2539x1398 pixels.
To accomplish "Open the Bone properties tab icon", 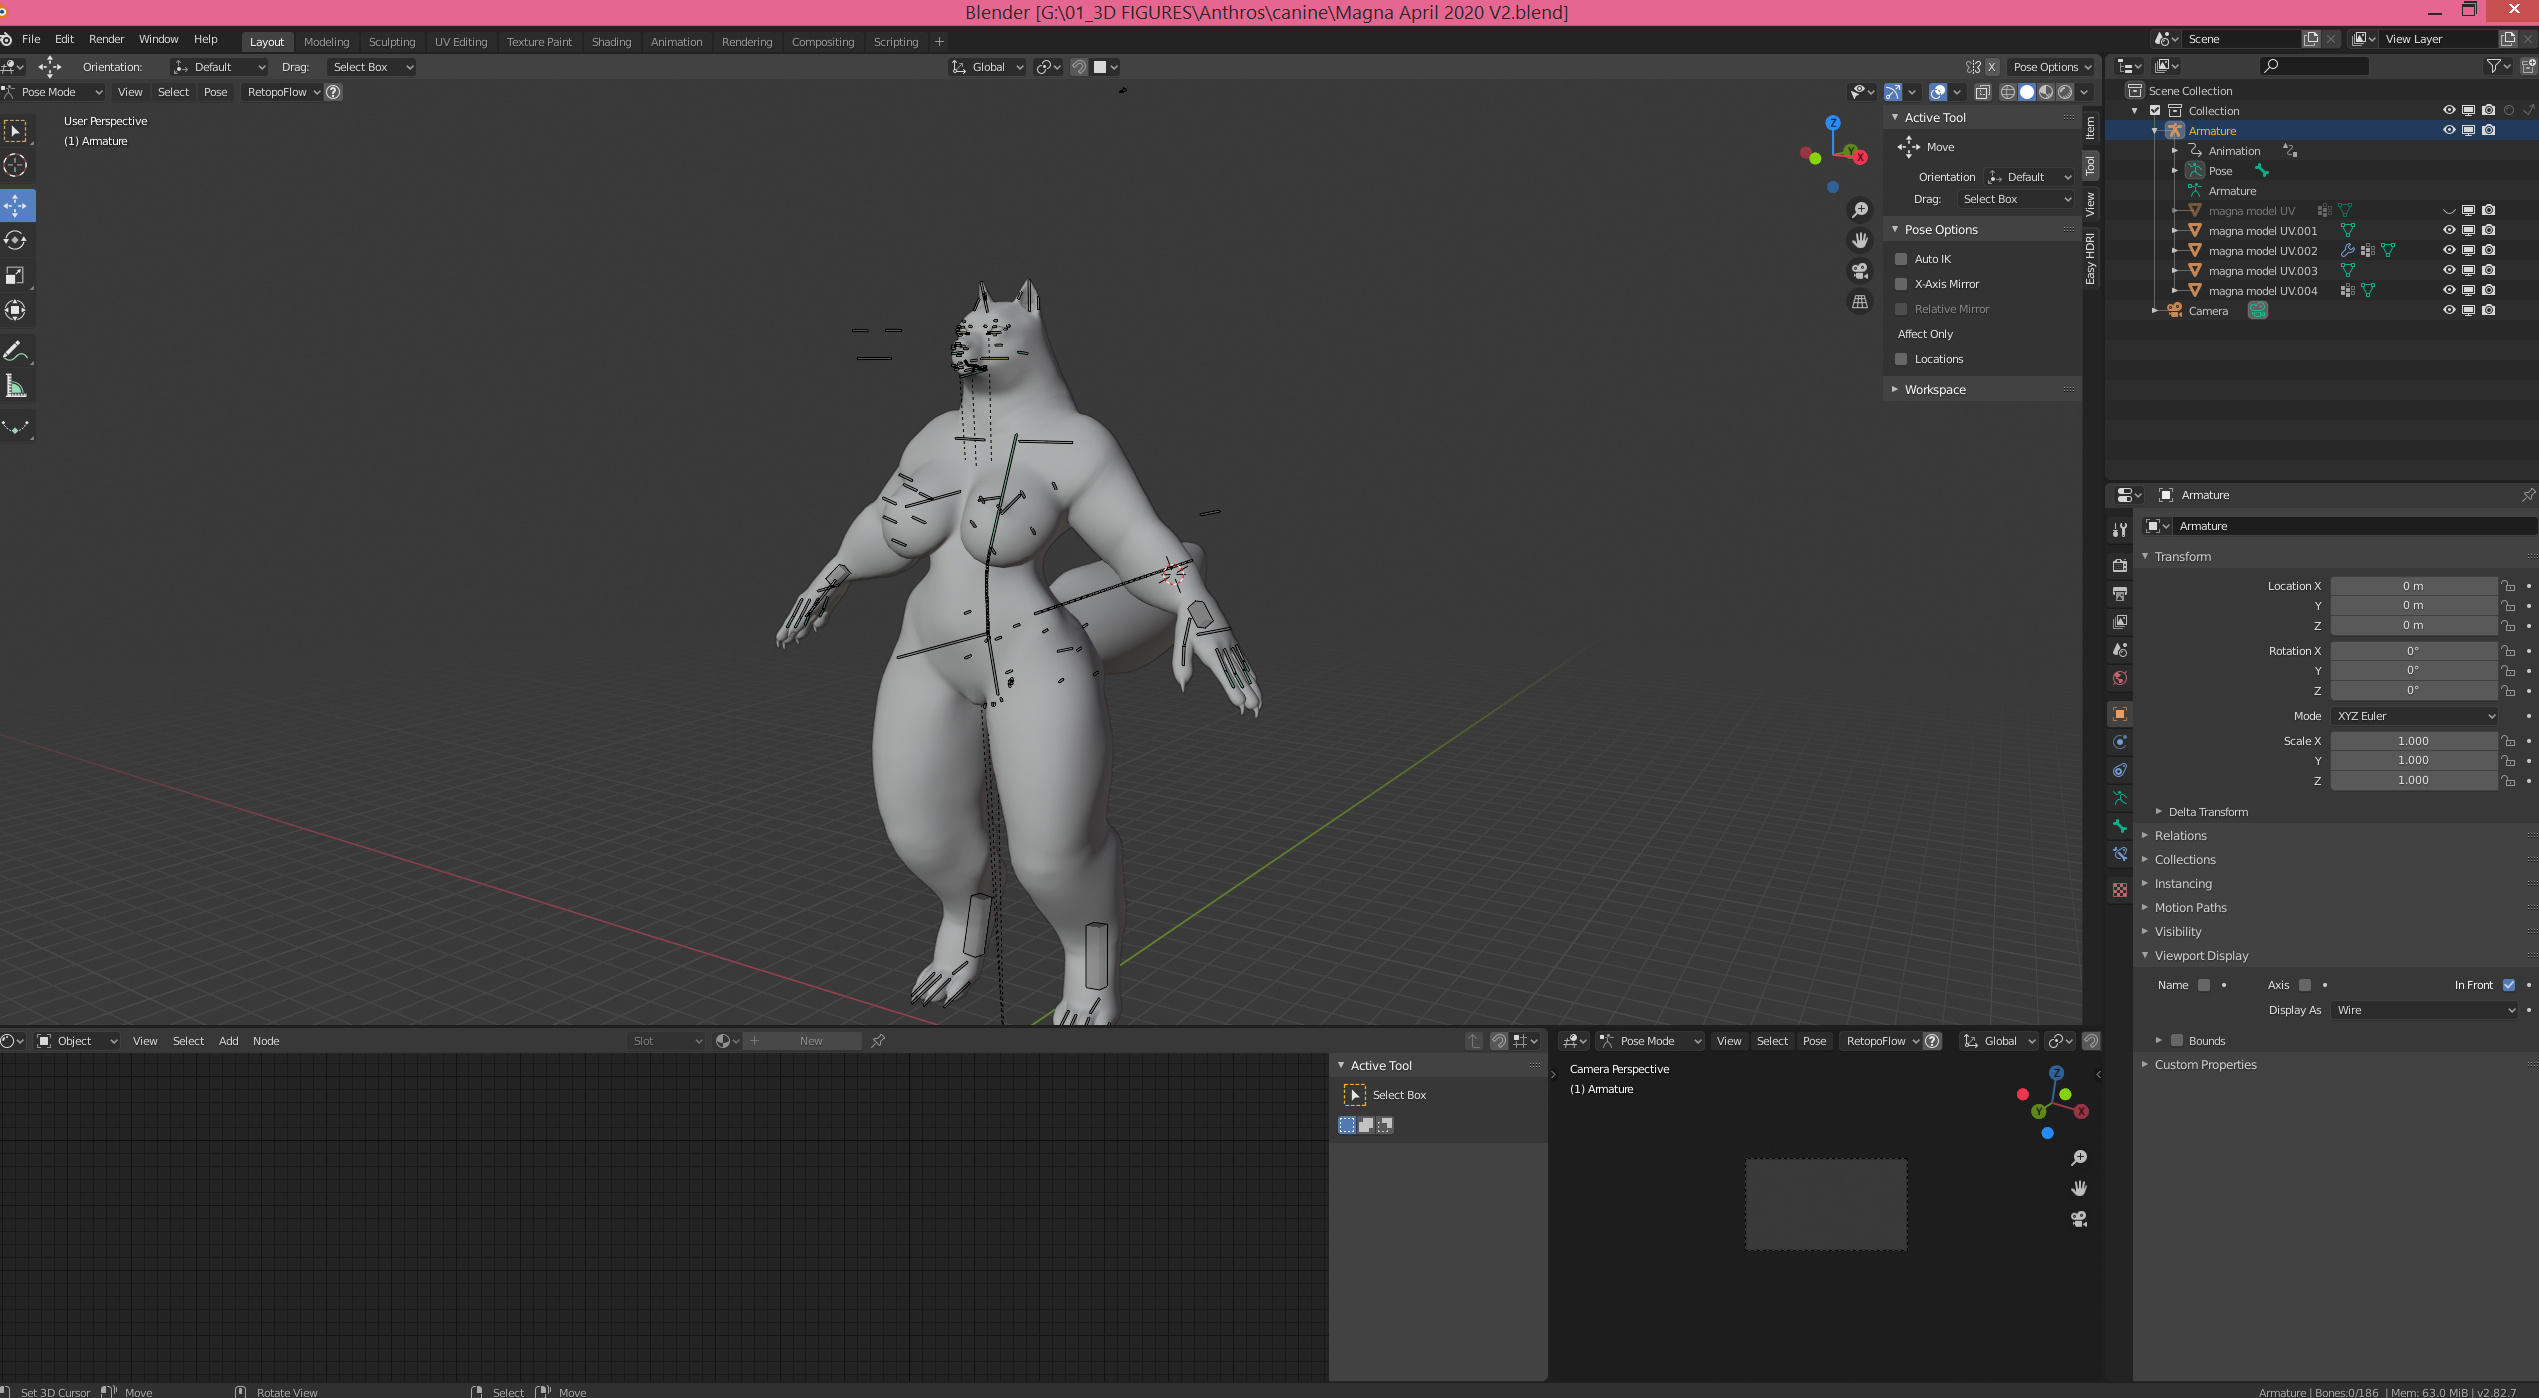I will [2119, 826].
